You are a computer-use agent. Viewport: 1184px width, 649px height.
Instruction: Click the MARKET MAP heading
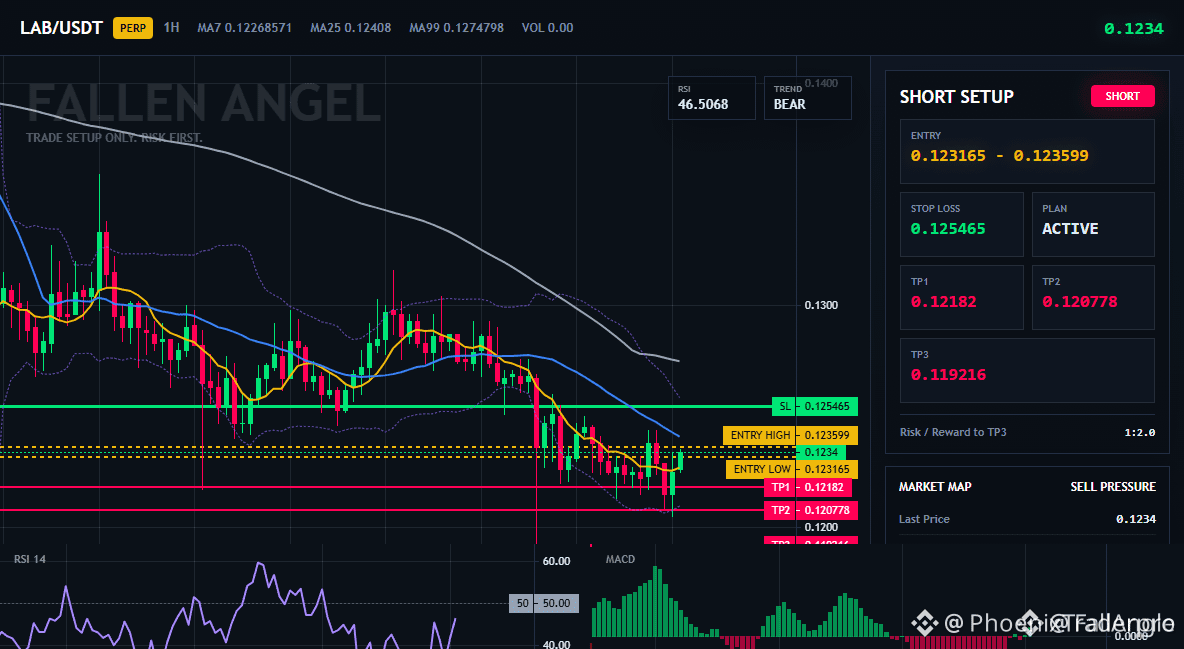[935, 487]
